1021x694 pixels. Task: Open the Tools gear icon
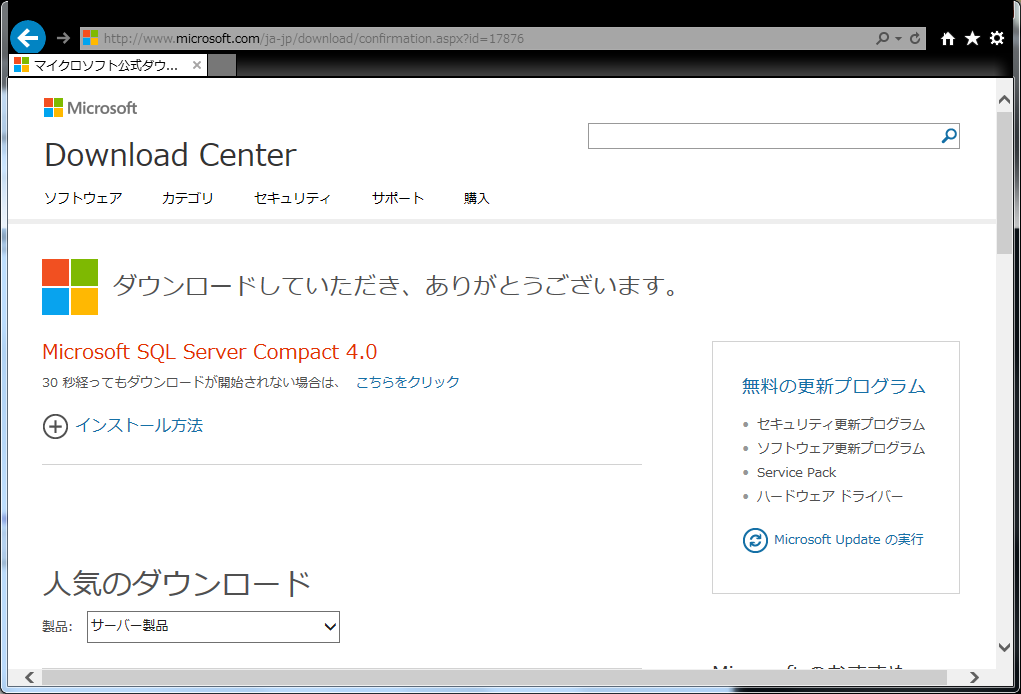996,38
